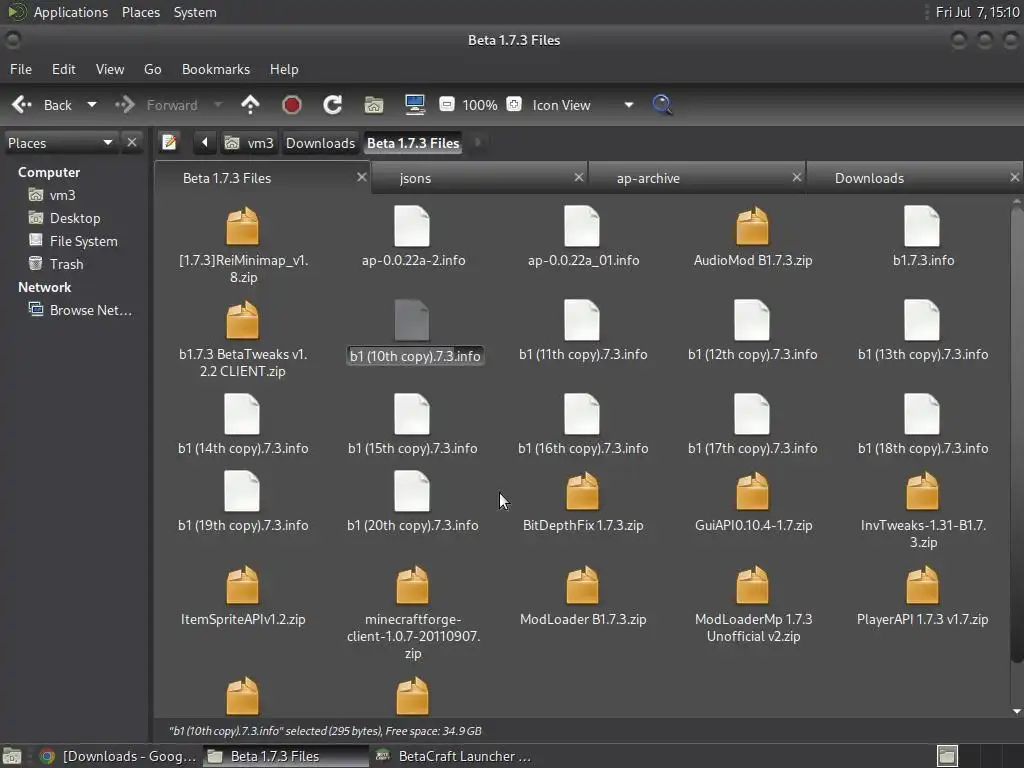Click the pathbar left scroll arrow
The width and height of the screenshot is (1024, 768).
coord(204,142)
